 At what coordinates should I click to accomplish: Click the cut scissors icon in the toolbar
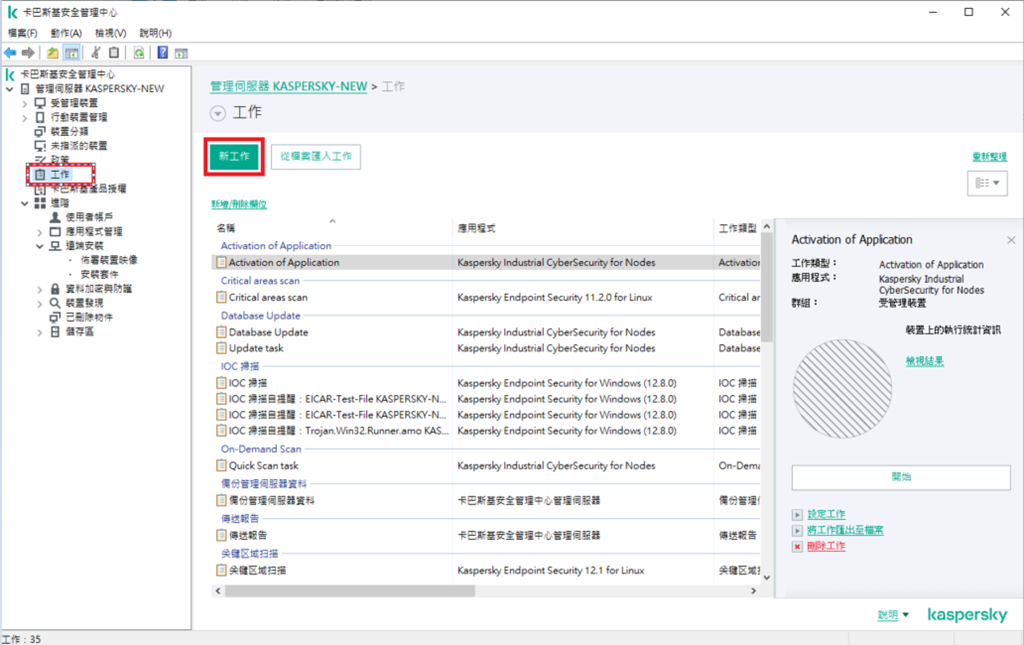coord(96,53)
